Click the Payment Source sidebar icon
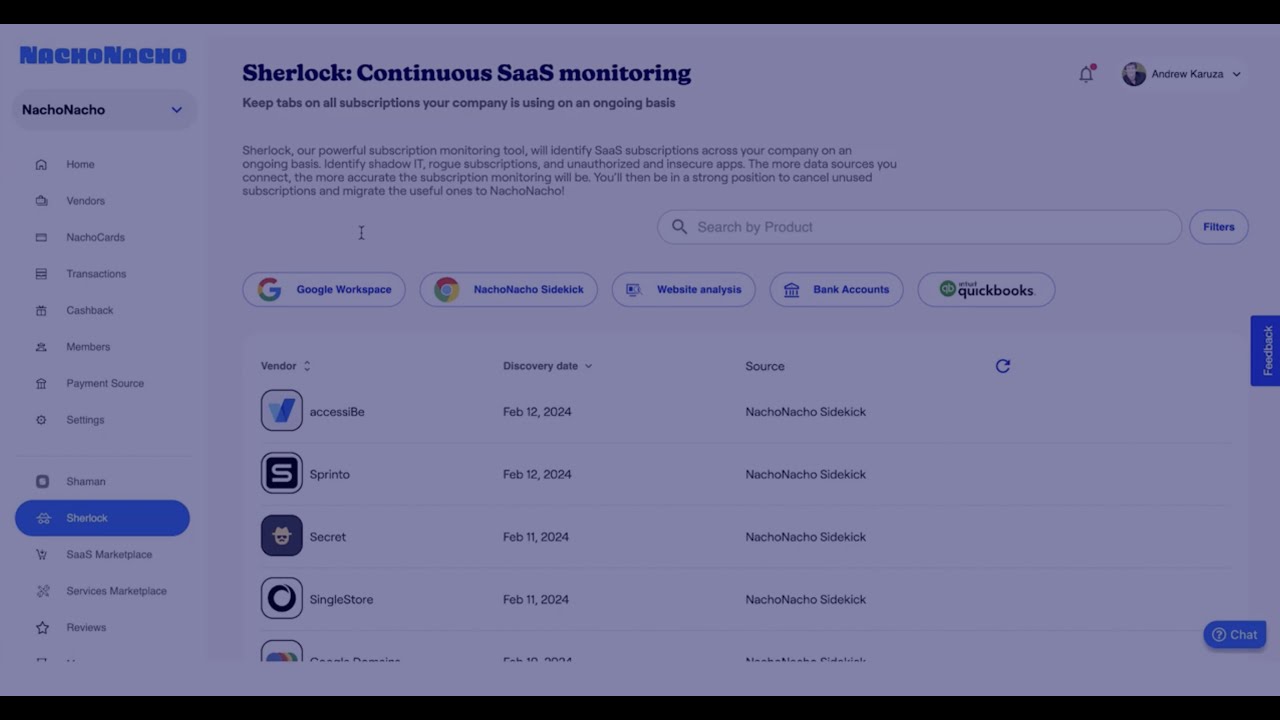This screenshot has height=720, width=1280. (x=41, y=384)
